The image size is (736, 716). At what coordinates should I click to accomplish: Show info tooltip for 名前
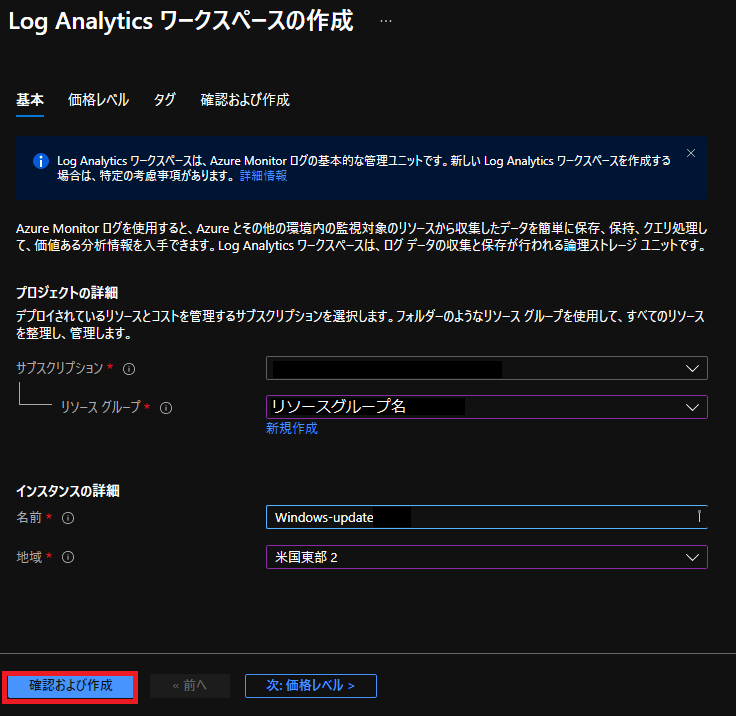coord(68,518)
